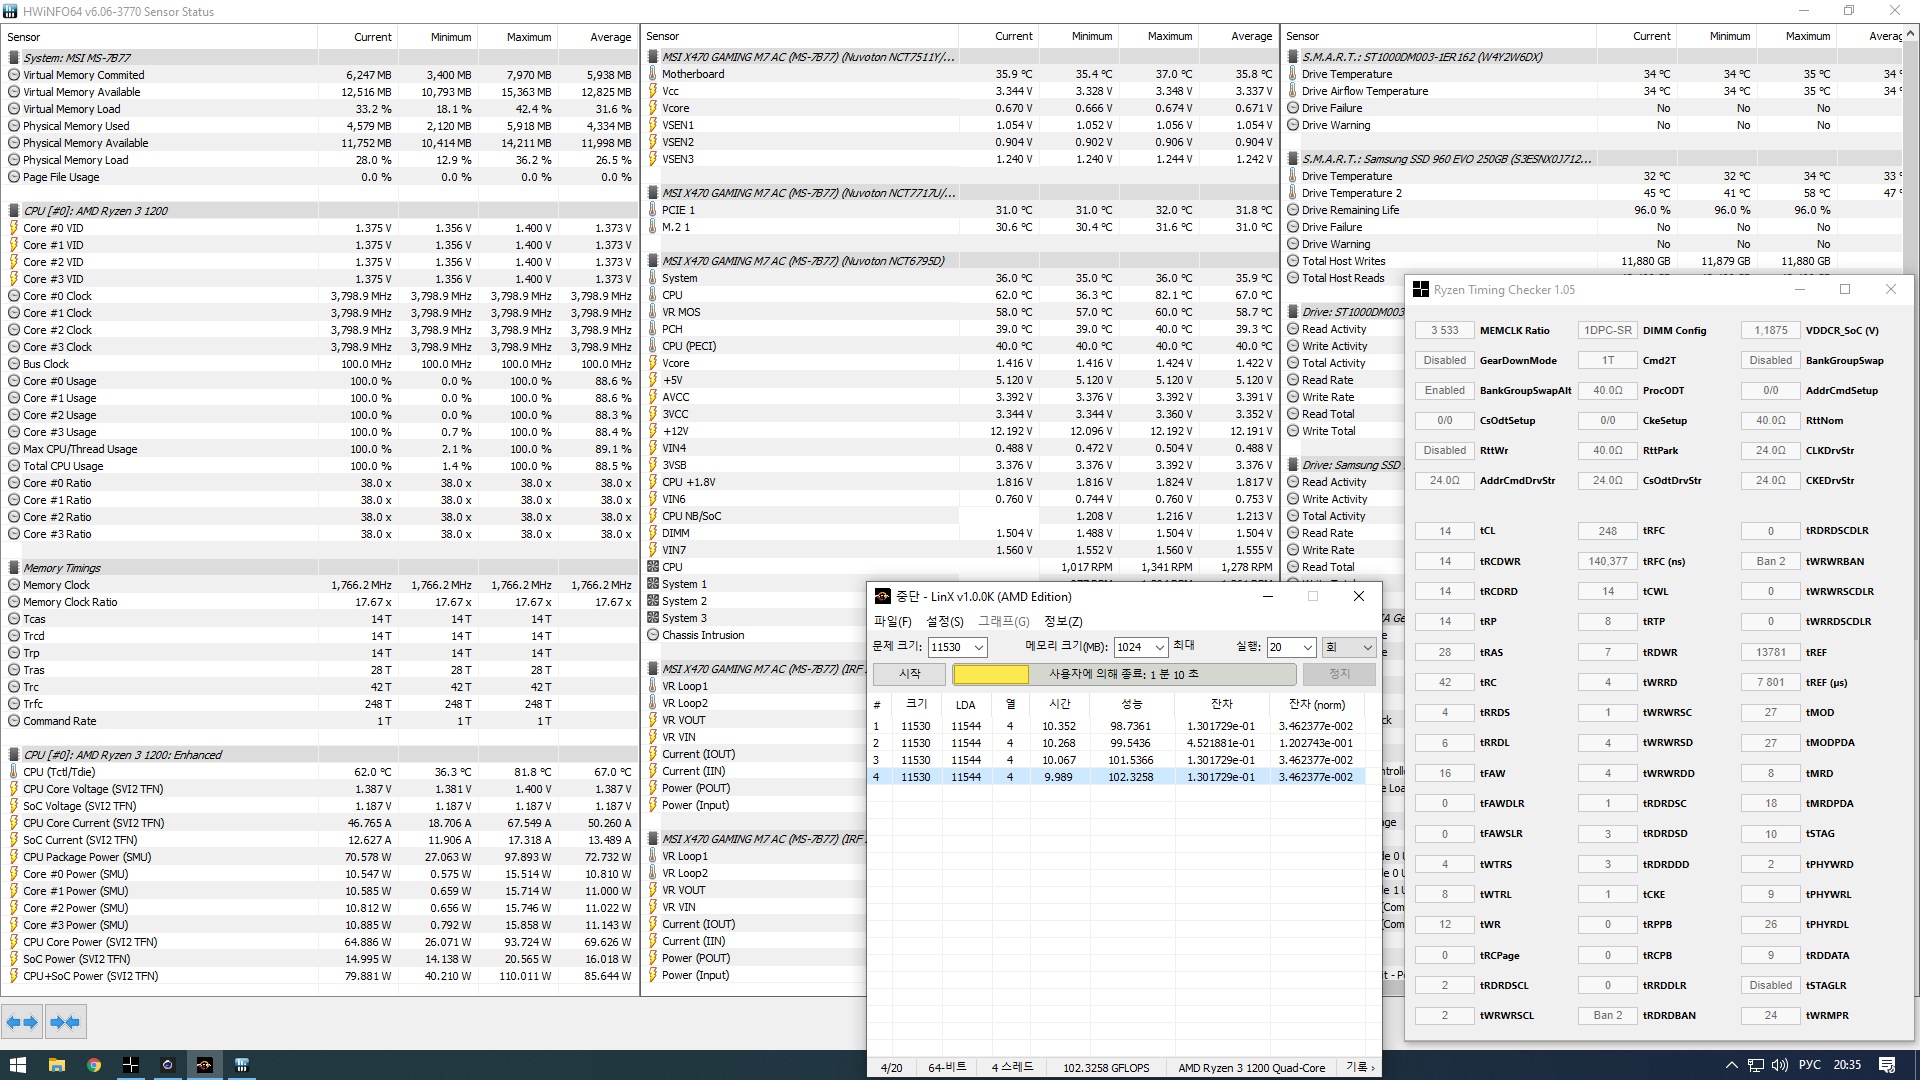The image size is (1920, 1080).
Task: Open the 파일(F) menu in LinX
Action: [892, 622]
